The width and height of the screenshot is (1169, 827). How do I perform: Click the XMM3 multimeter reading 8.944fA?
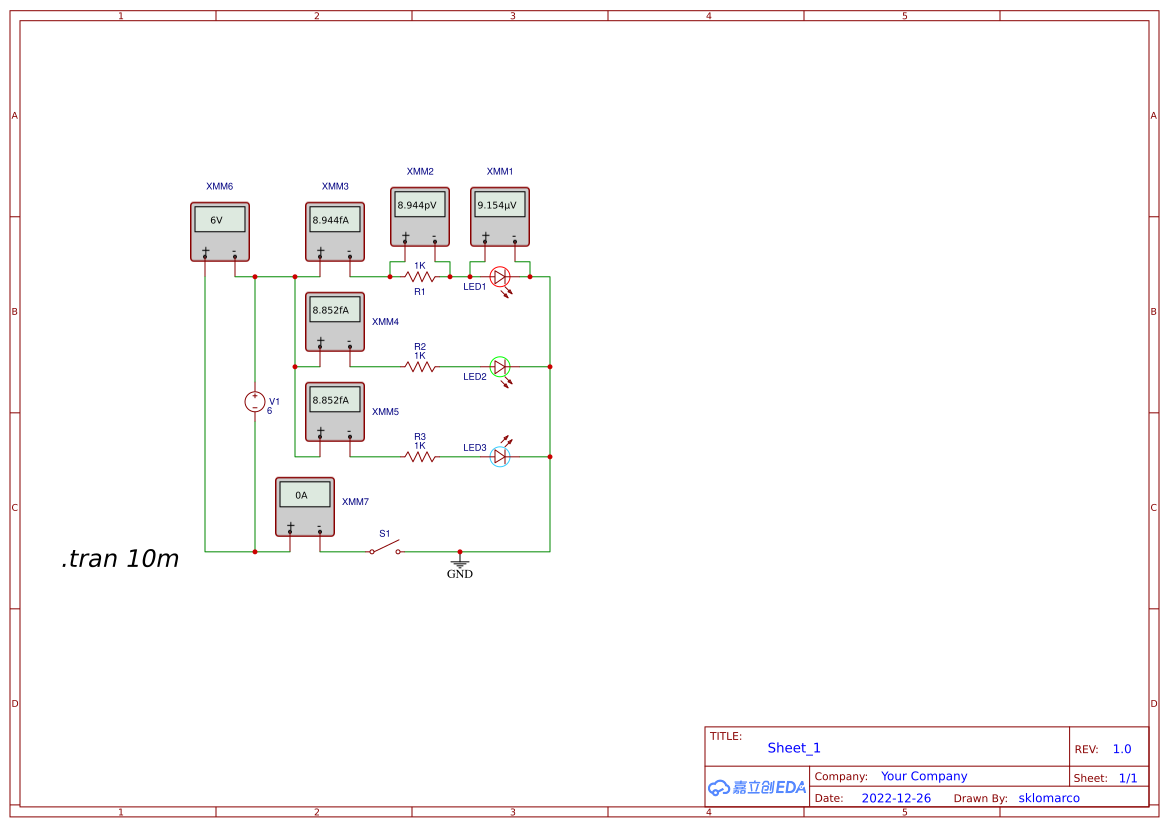pyautogui.click(x=334, y=231)
